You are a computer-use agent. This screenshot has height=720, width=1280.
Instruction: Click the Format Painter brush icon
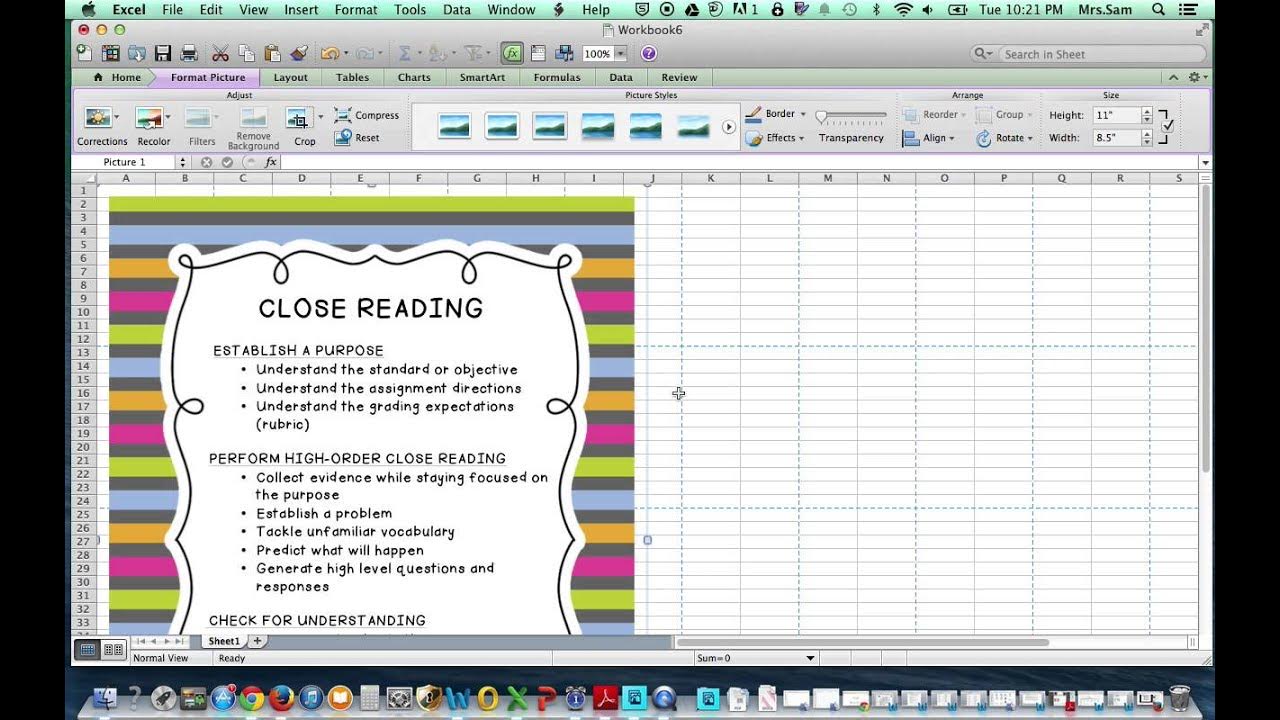click(x=298, y=54)
